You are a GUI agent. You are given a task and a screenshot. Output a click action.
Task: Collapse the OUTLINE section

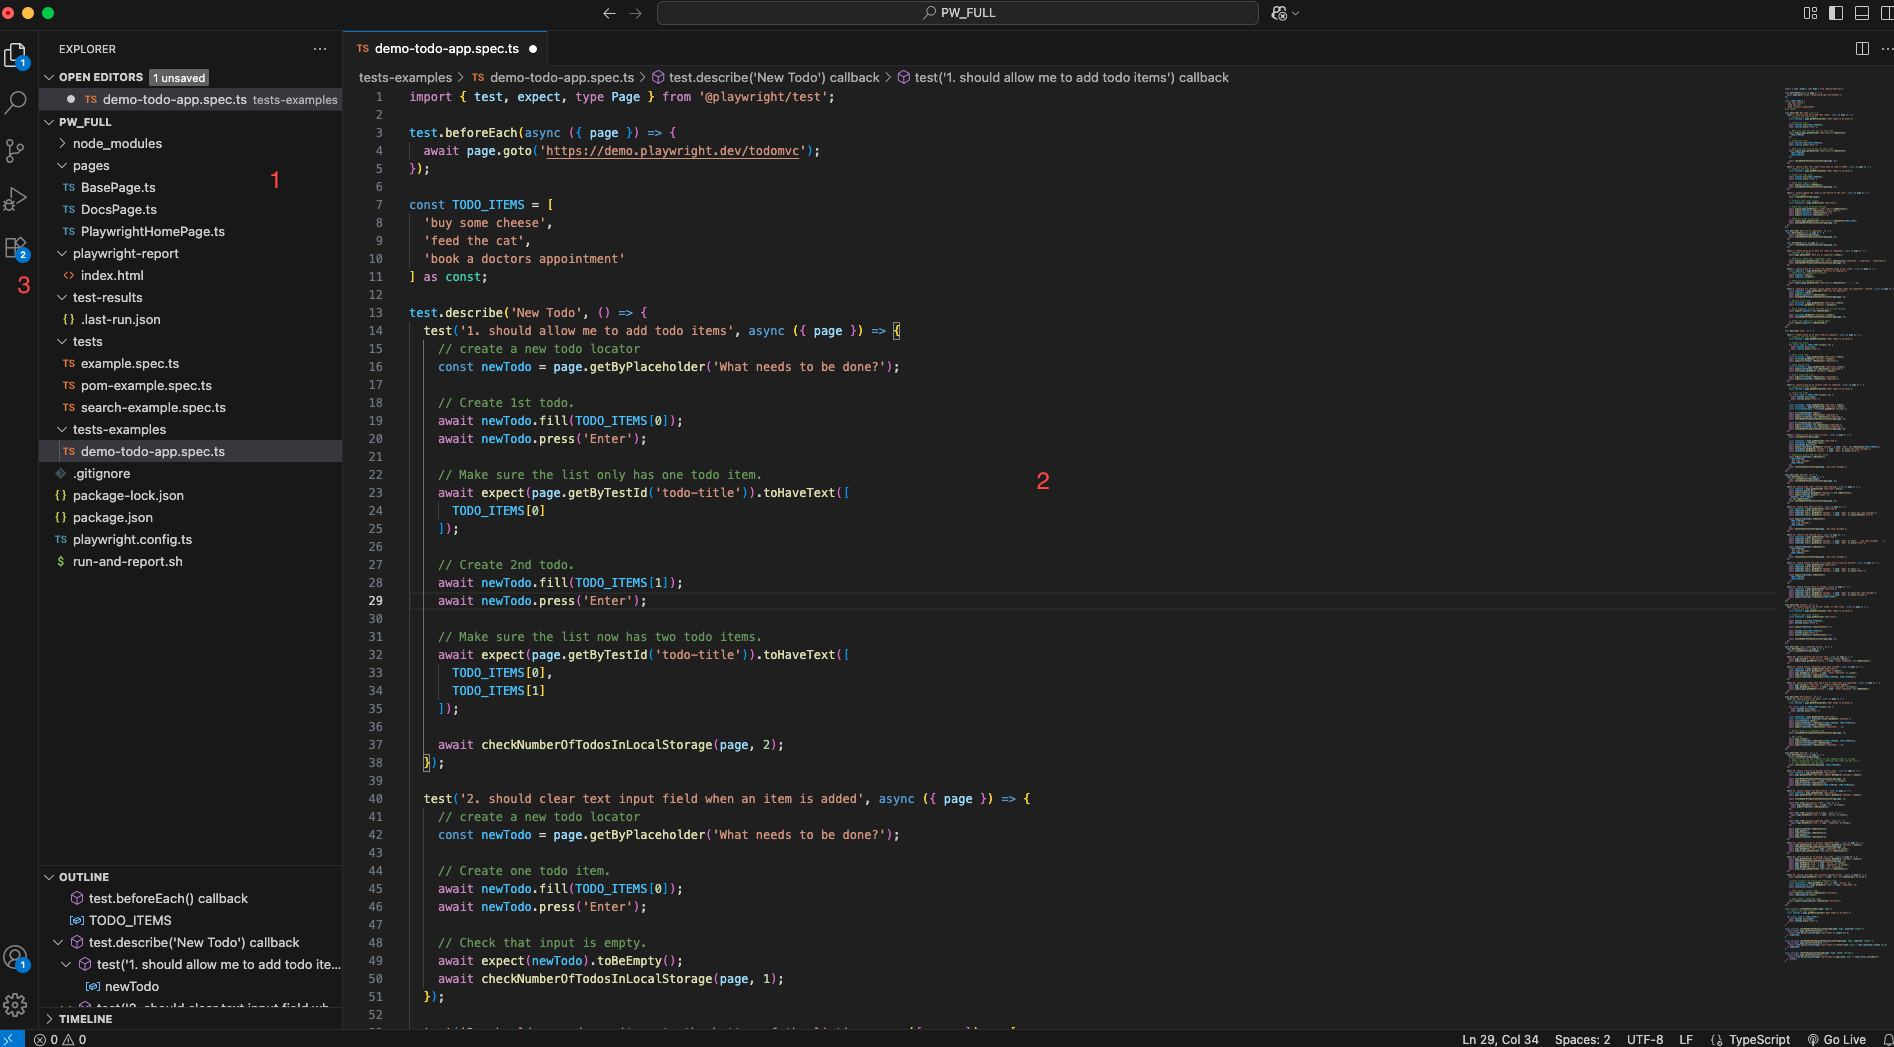[84, 877]
